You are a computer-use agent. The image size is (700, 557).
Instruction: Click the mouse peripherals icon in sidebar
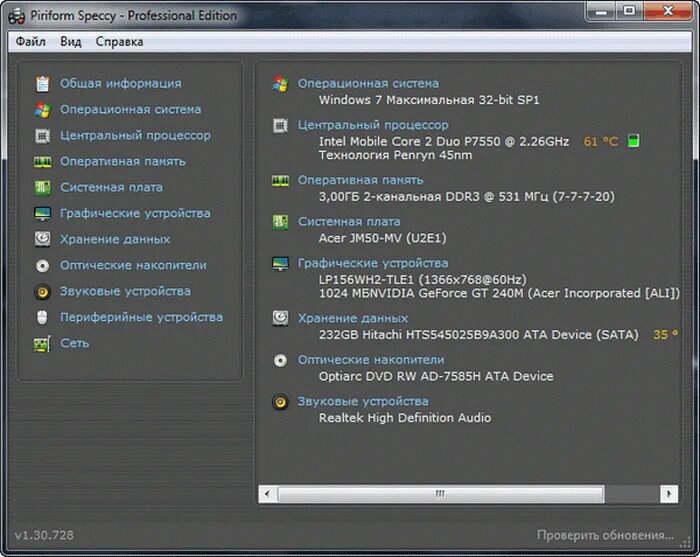[x=42, y=317]
